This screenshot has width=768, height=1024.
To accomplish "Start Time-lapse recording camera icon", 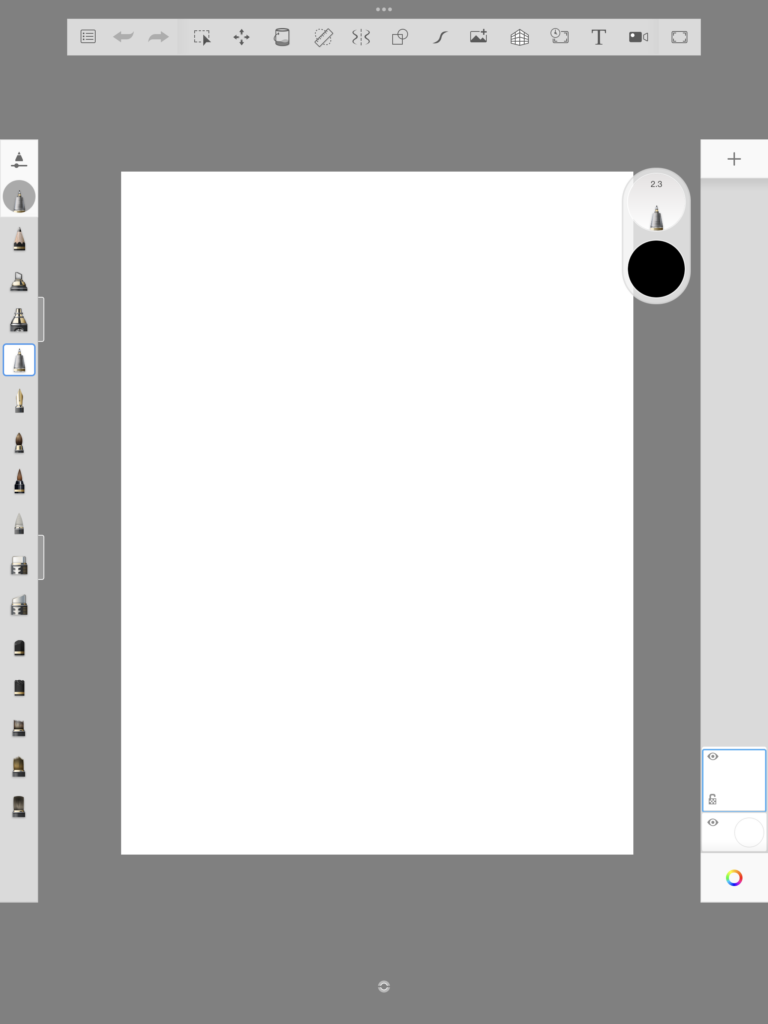I will tap(638, 37).
